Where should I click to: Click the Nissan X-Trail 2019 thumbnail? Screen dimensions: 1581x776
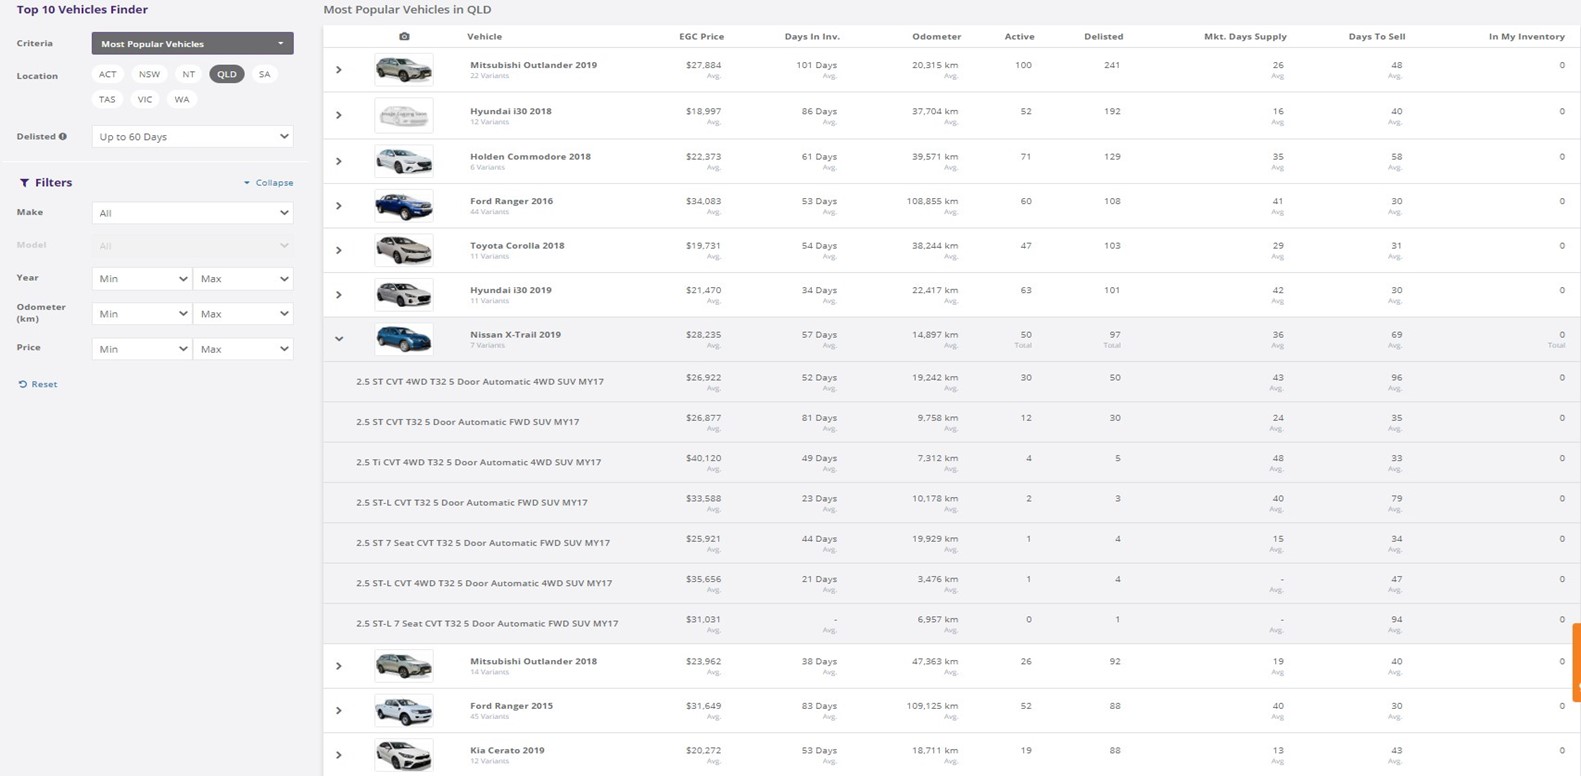404,339
